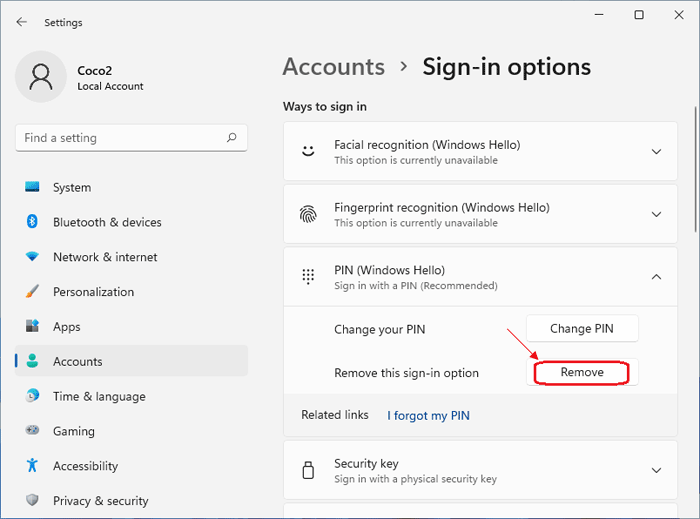This screenshot has width=700, height=519.
Task: Open Privacy & security category
Action: pyautogui.click(x=131, y=501)
